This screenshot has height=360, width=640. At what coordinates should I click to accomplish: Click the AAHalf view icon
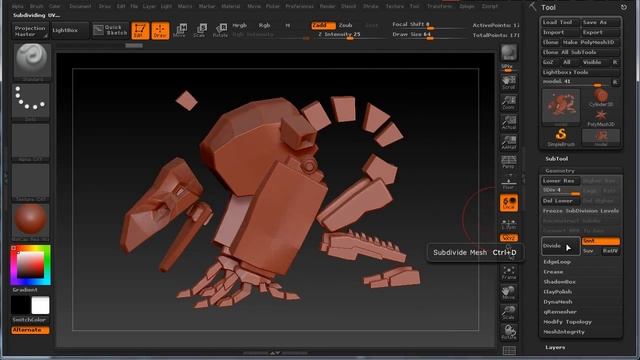pyautogui.click(x=509, y=142)
